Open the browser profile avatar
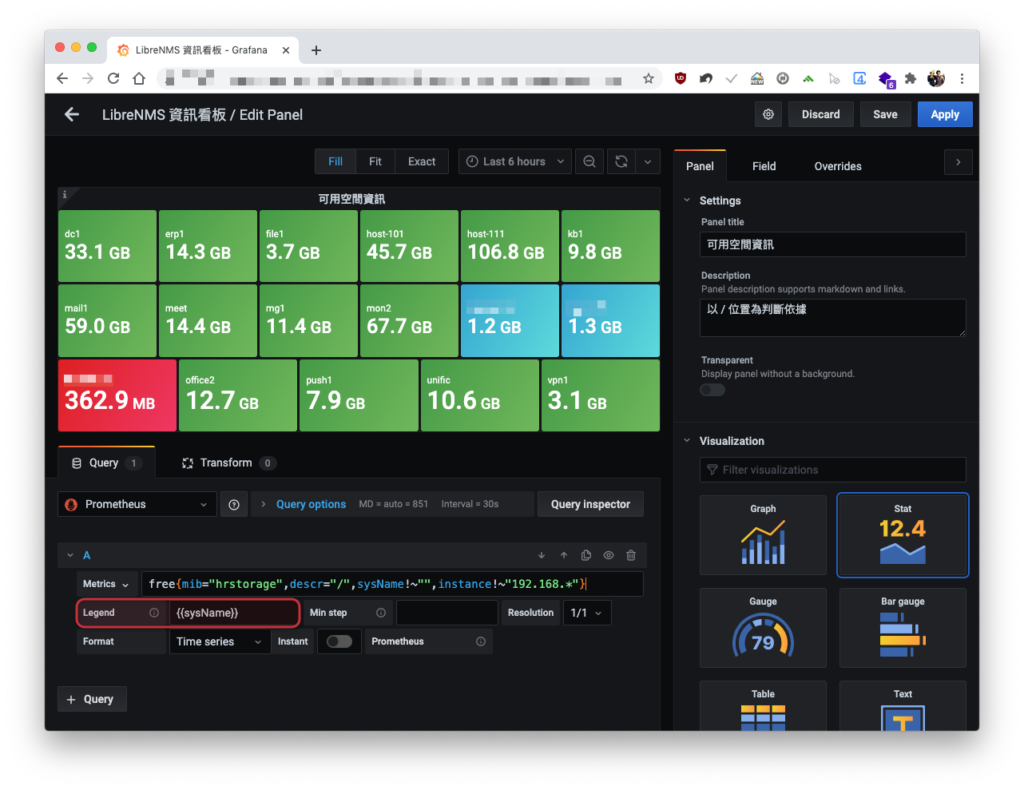This screenshot has height=790, width=1024. [936, 78]
